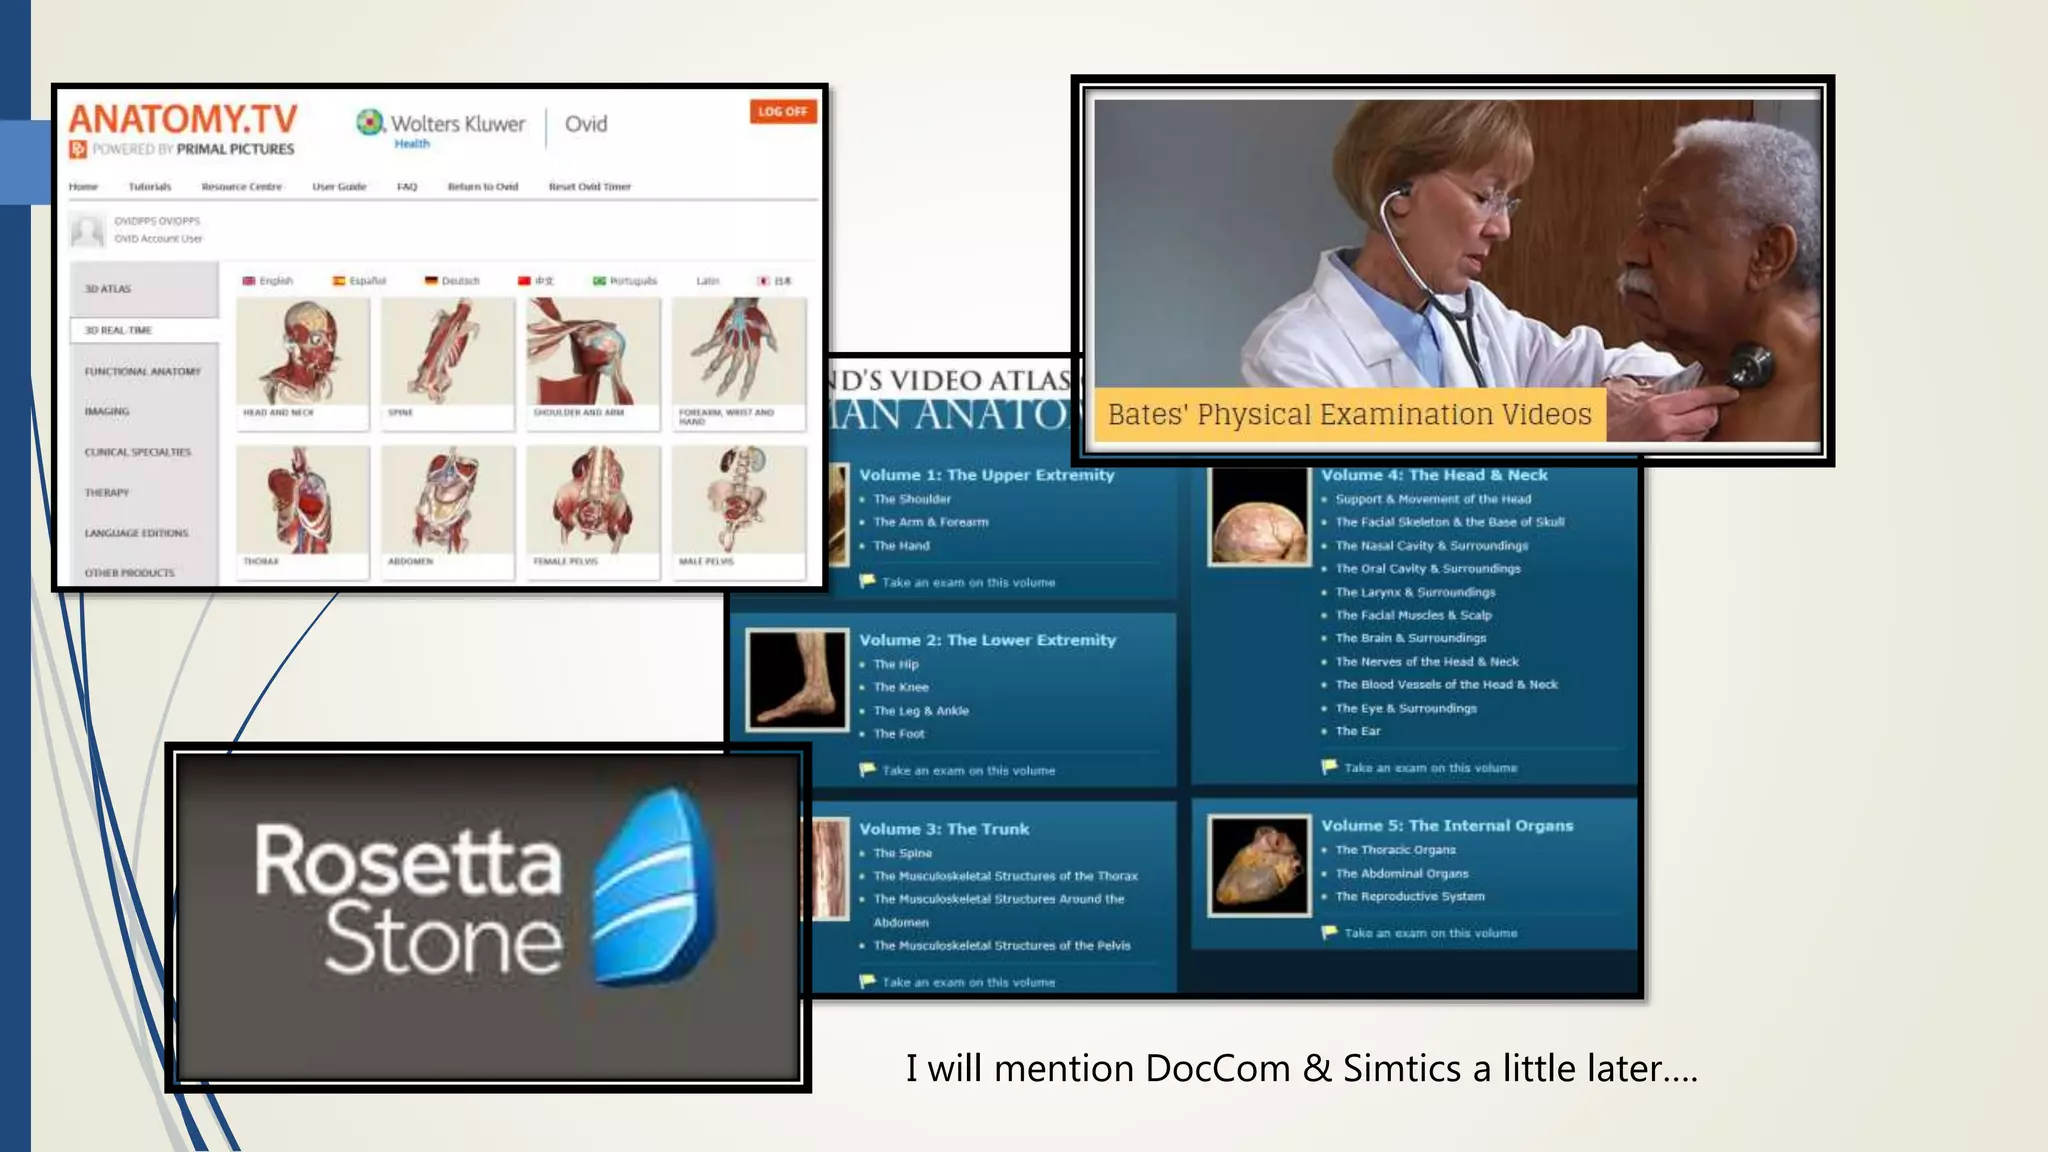Select the 3D ATLAS sidebar tab
Viewport: 2048px width, 1152px height.
click(144, 289)
